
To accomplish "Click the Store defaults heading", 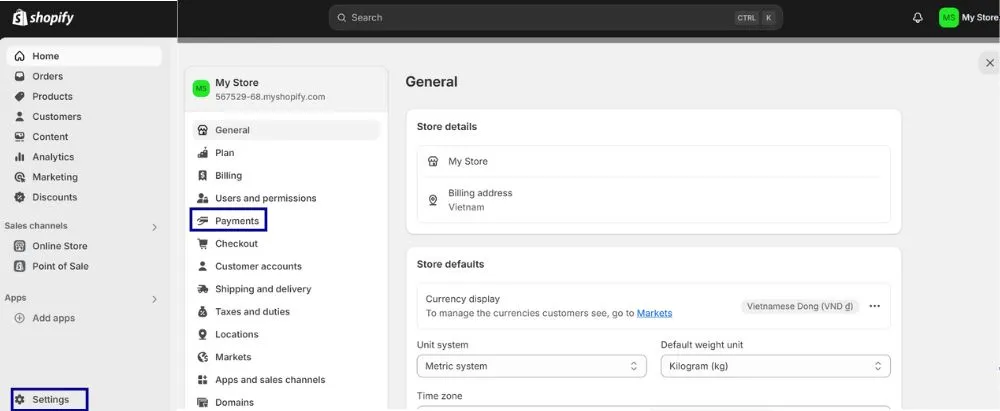I will click(x=450, y=264).
